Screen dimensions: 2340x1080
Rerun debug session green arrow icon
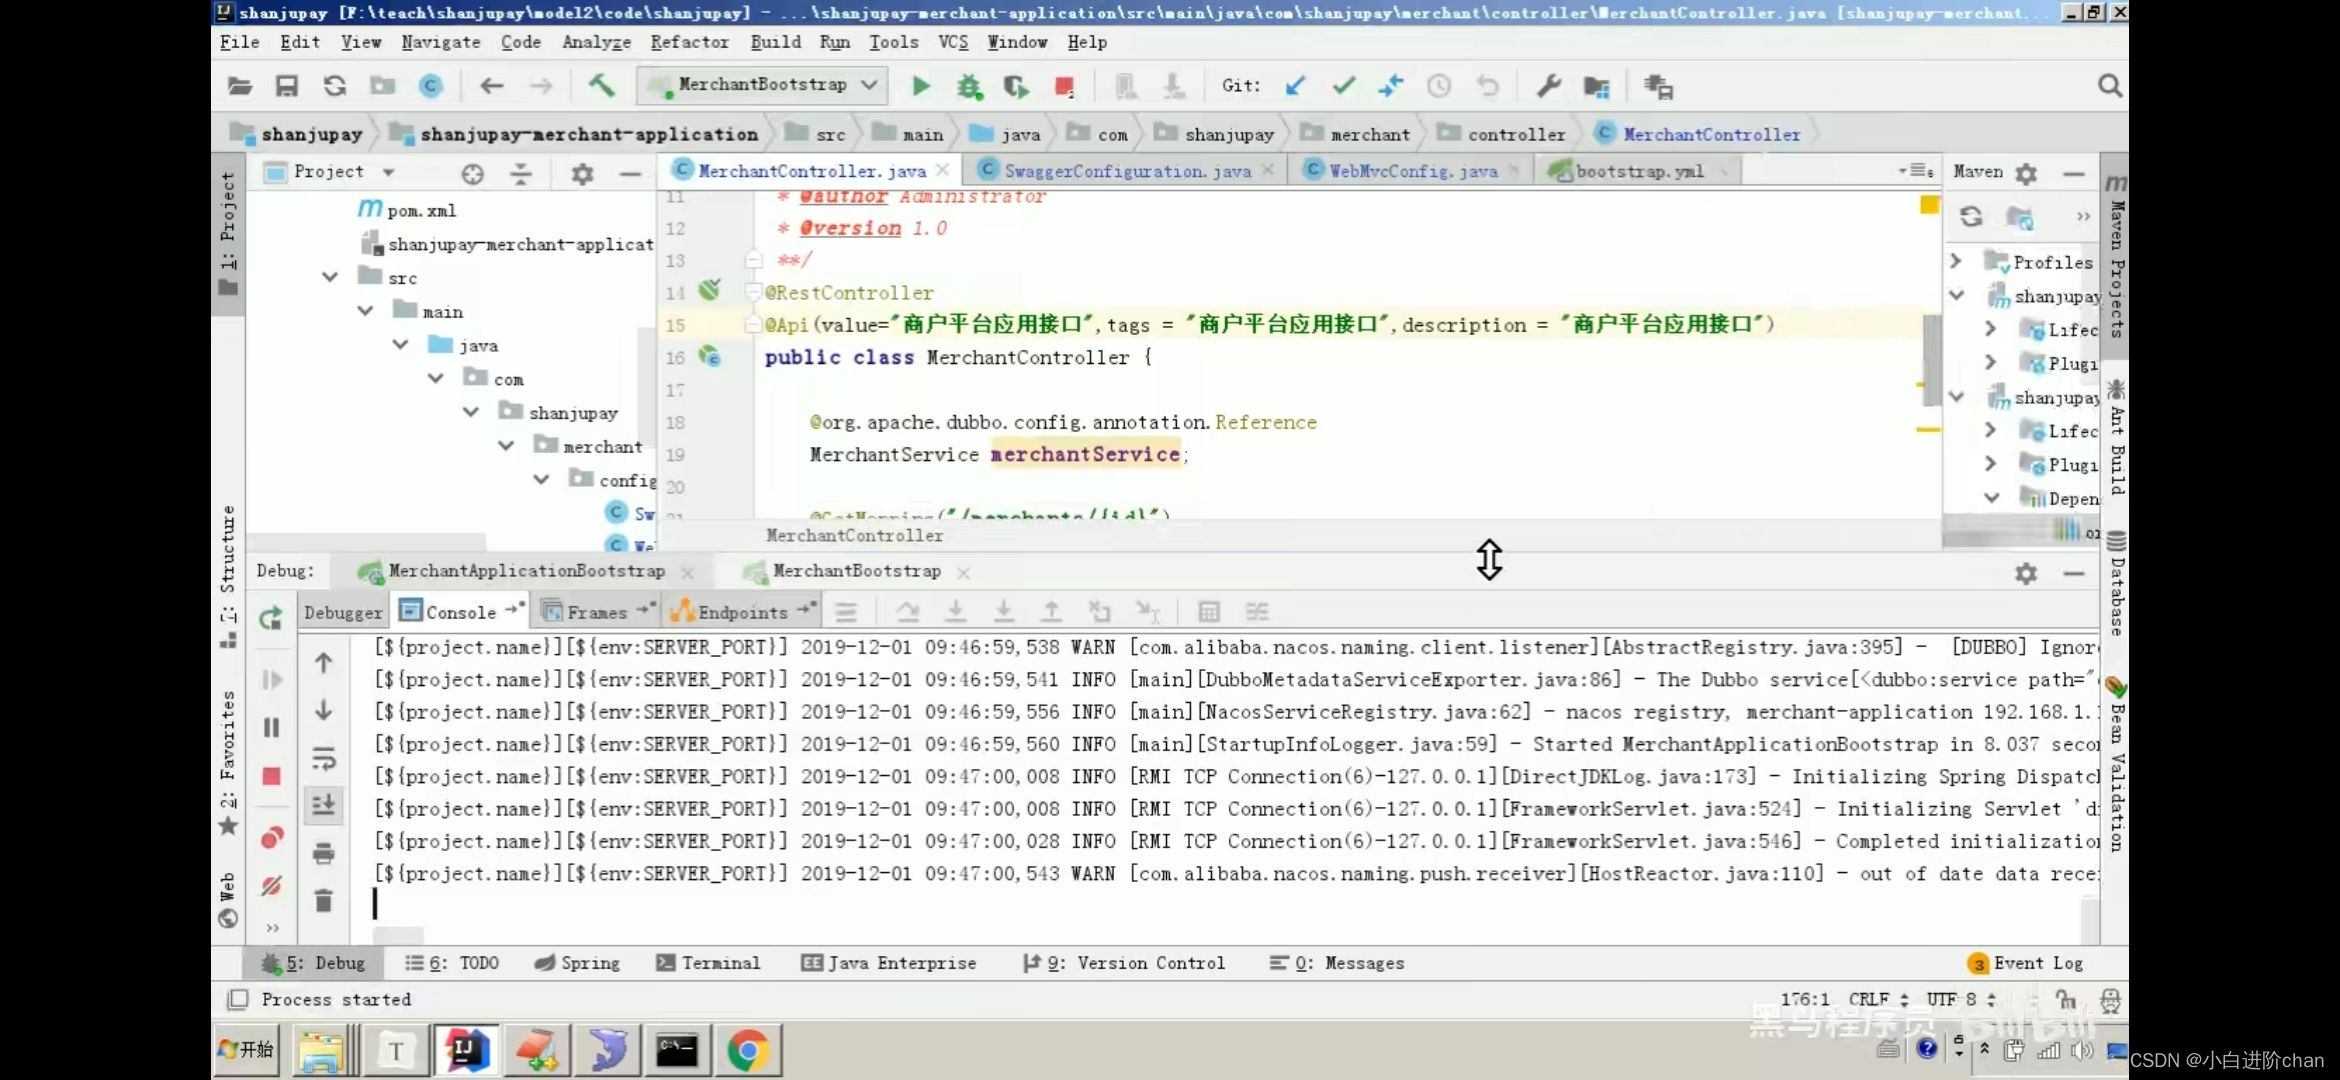tap(271, 617)
